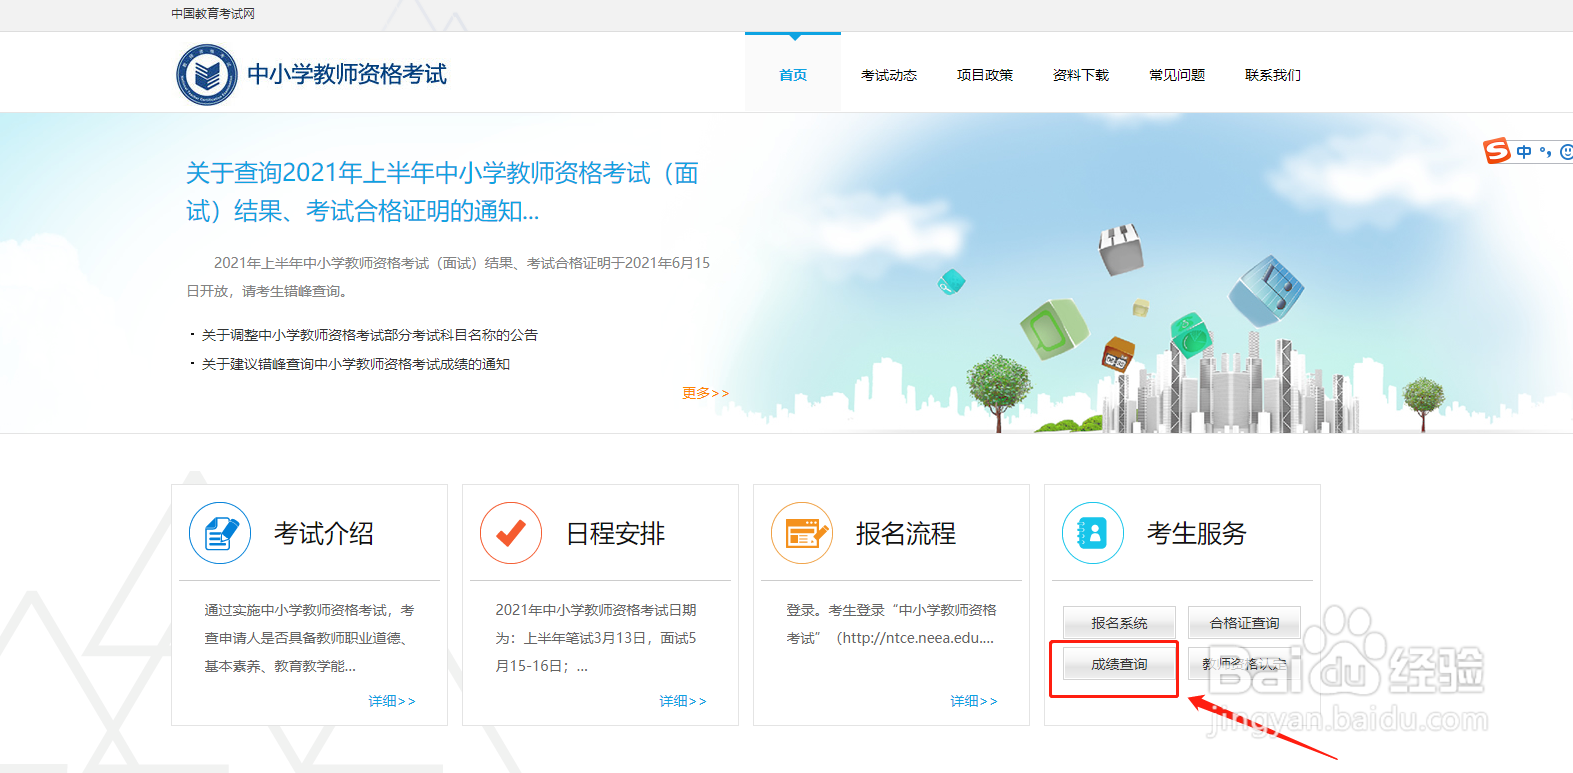Open notice about staggered score queries
Screen dimensions: 1573x773
(356, 364)
